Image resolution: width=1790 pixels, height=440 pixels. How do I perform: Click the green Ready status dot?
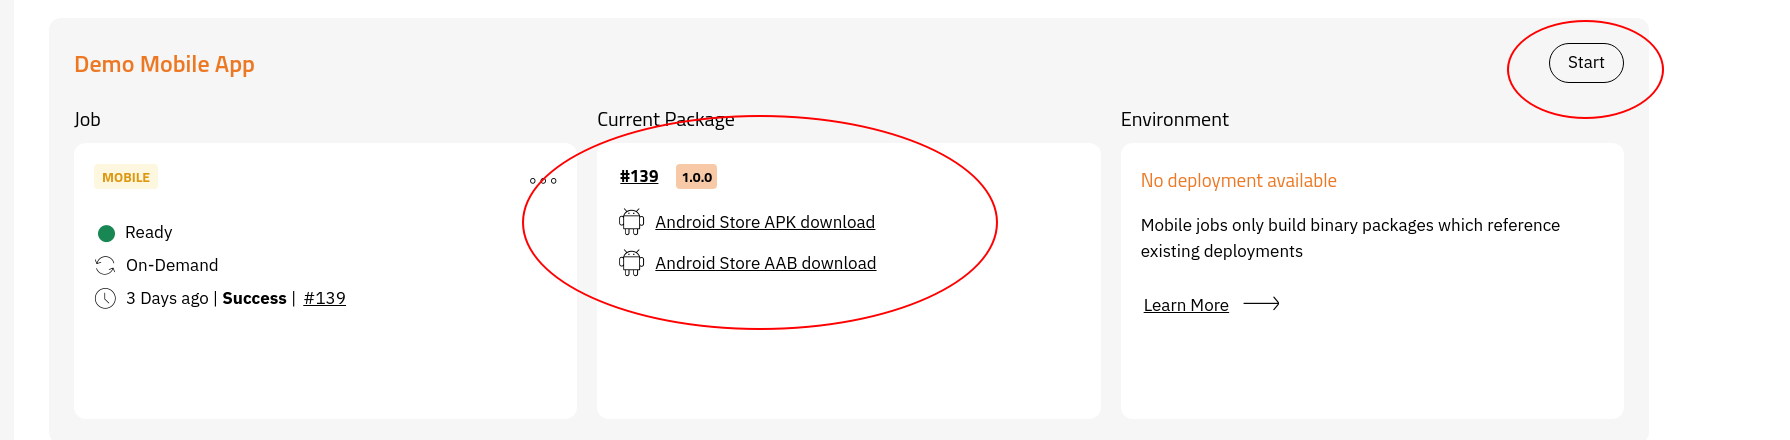[106, 233]
